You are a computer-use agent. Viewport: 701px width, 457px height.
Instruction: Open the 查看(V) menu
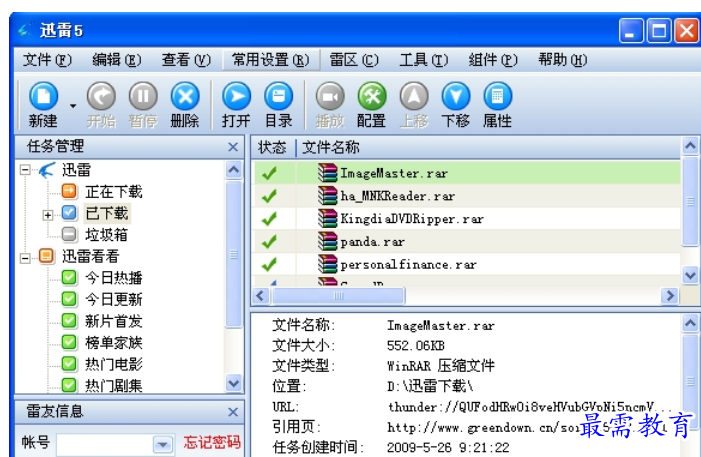pos(186,60)
